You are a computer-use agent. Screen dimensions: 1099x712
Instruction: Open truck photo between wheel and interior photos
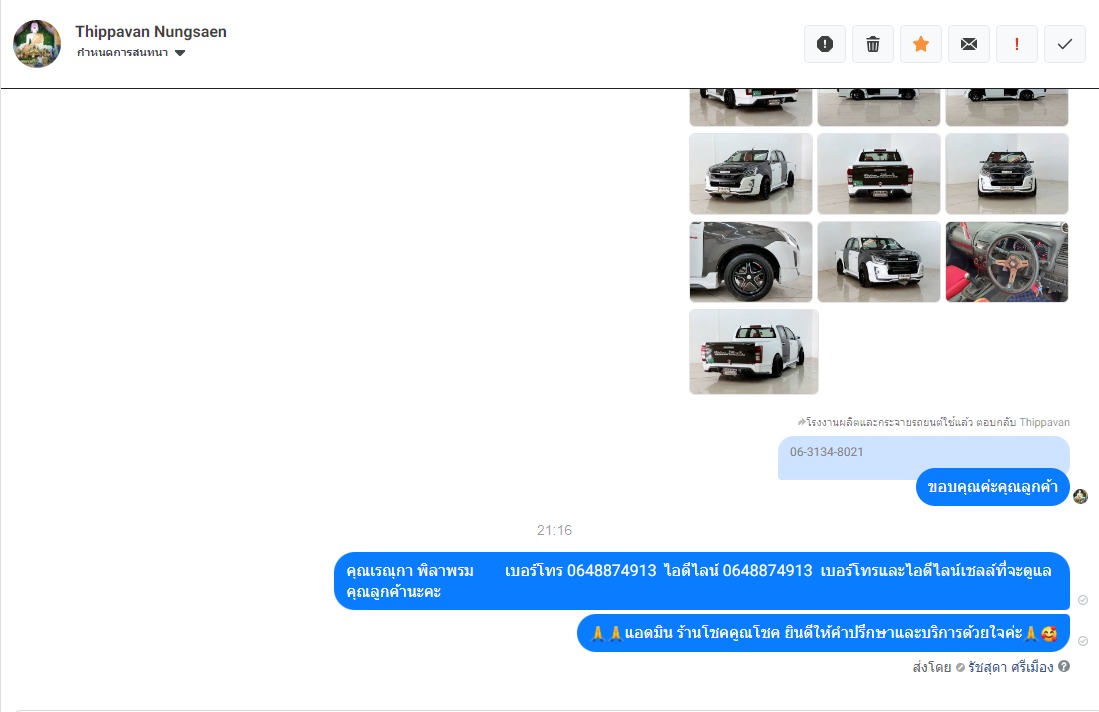coord(879,262)
